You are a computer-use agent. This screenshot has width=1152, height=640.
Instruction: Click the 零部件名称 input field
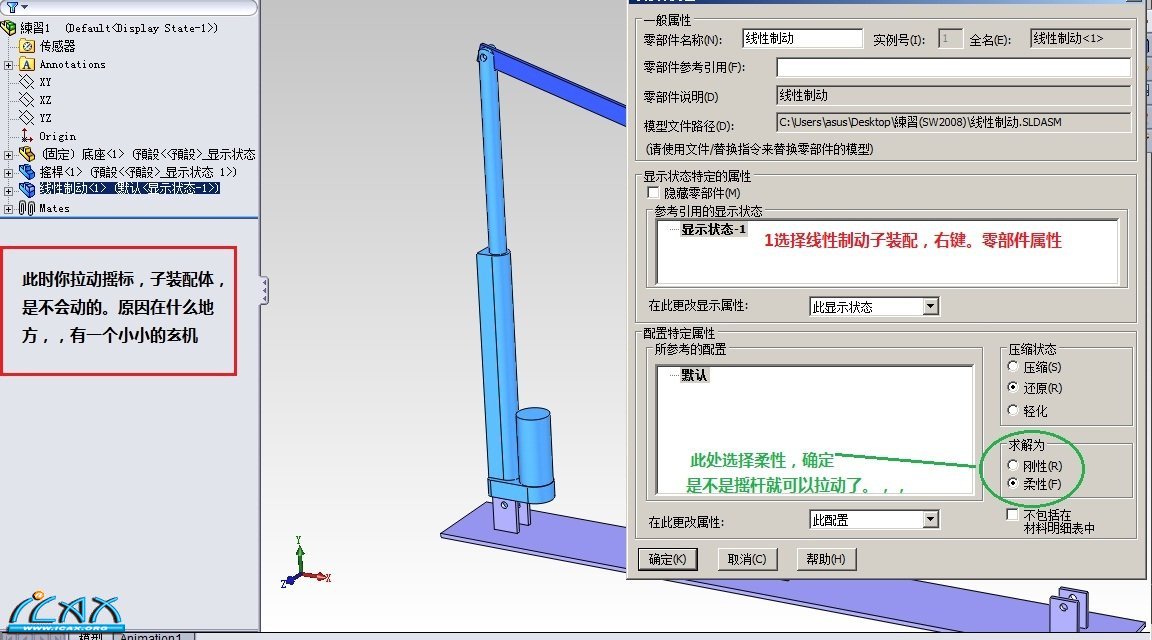tap(802, 38)
